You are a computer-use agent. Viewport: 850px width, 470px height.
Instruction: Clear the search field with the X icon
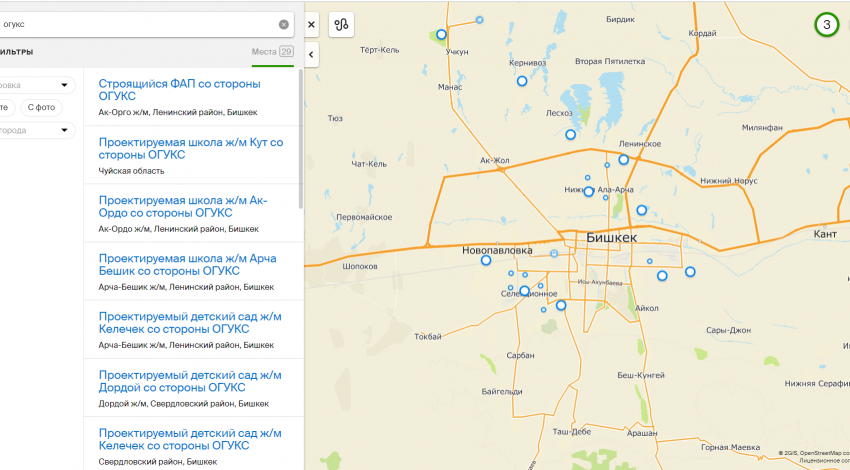(284, 24)
